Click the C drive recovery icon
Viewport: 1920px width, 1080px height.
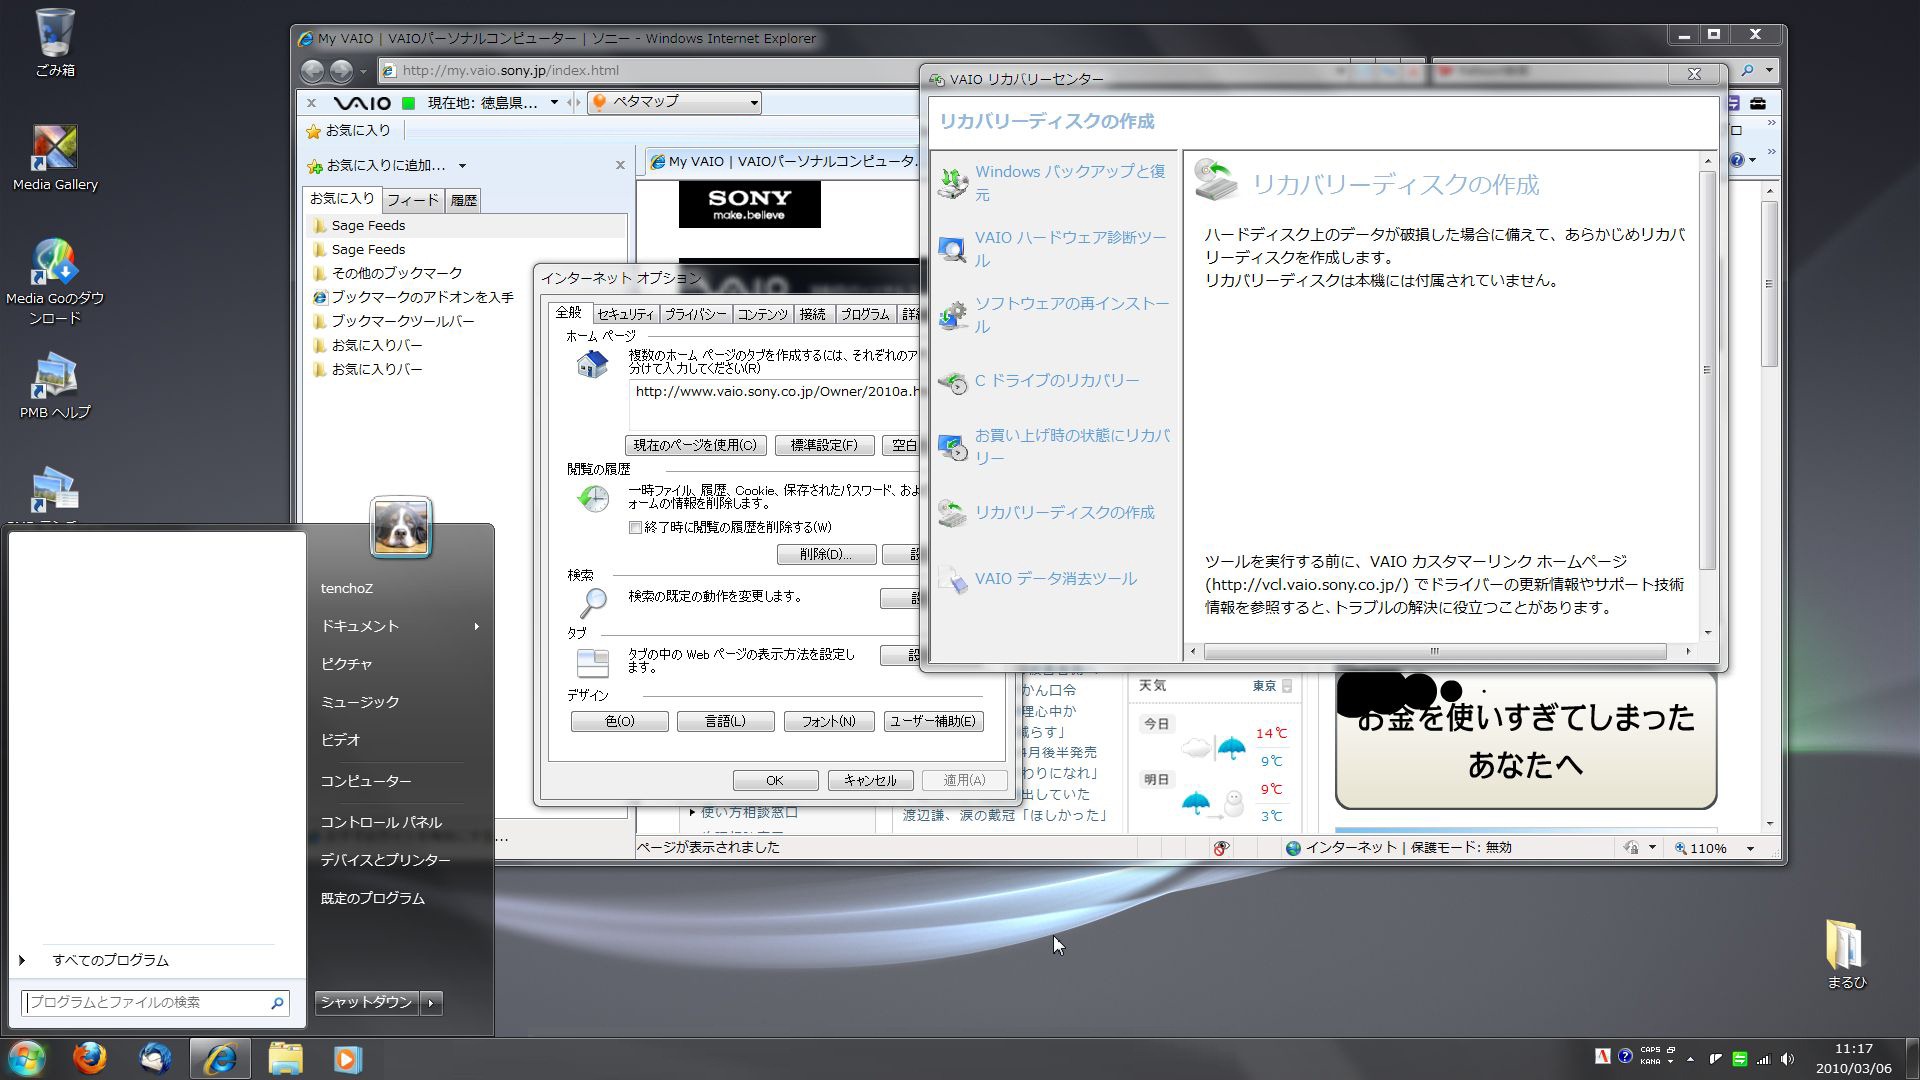point(952,381)
